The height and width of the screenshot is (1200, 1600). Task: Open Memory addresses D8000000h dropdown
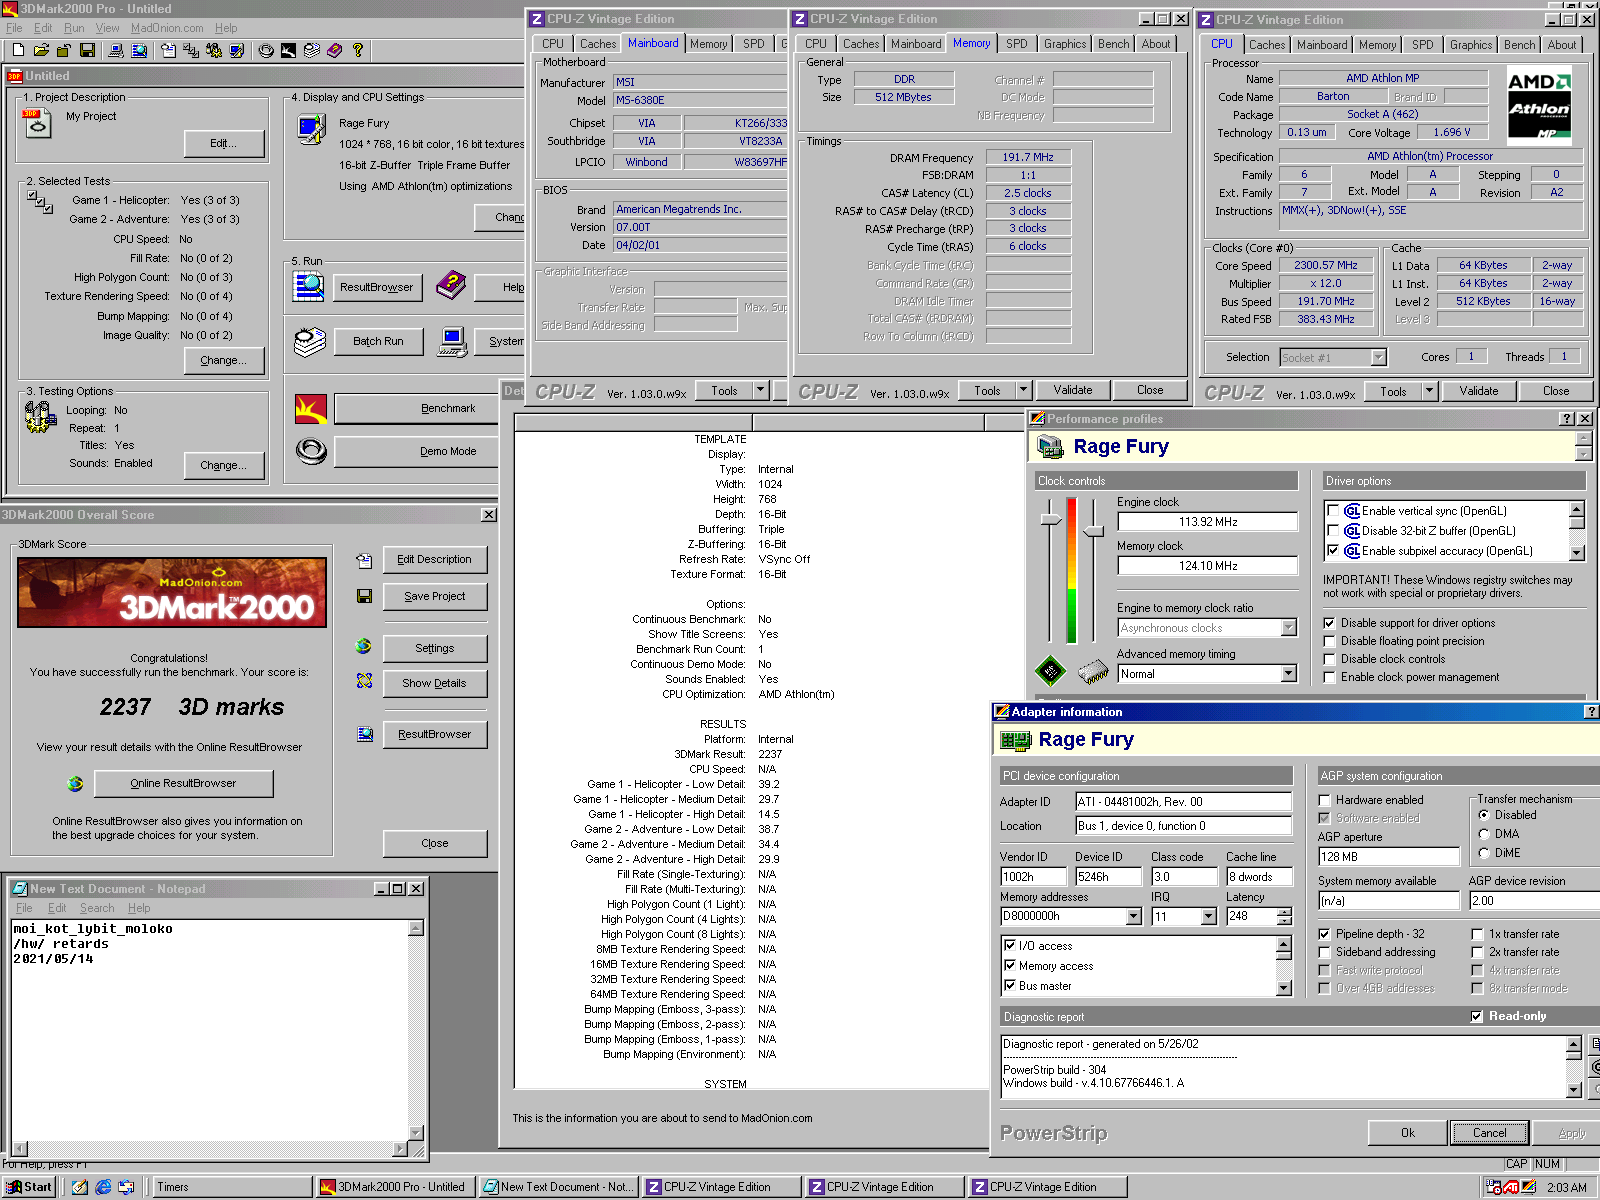[x=1134, y=916]
